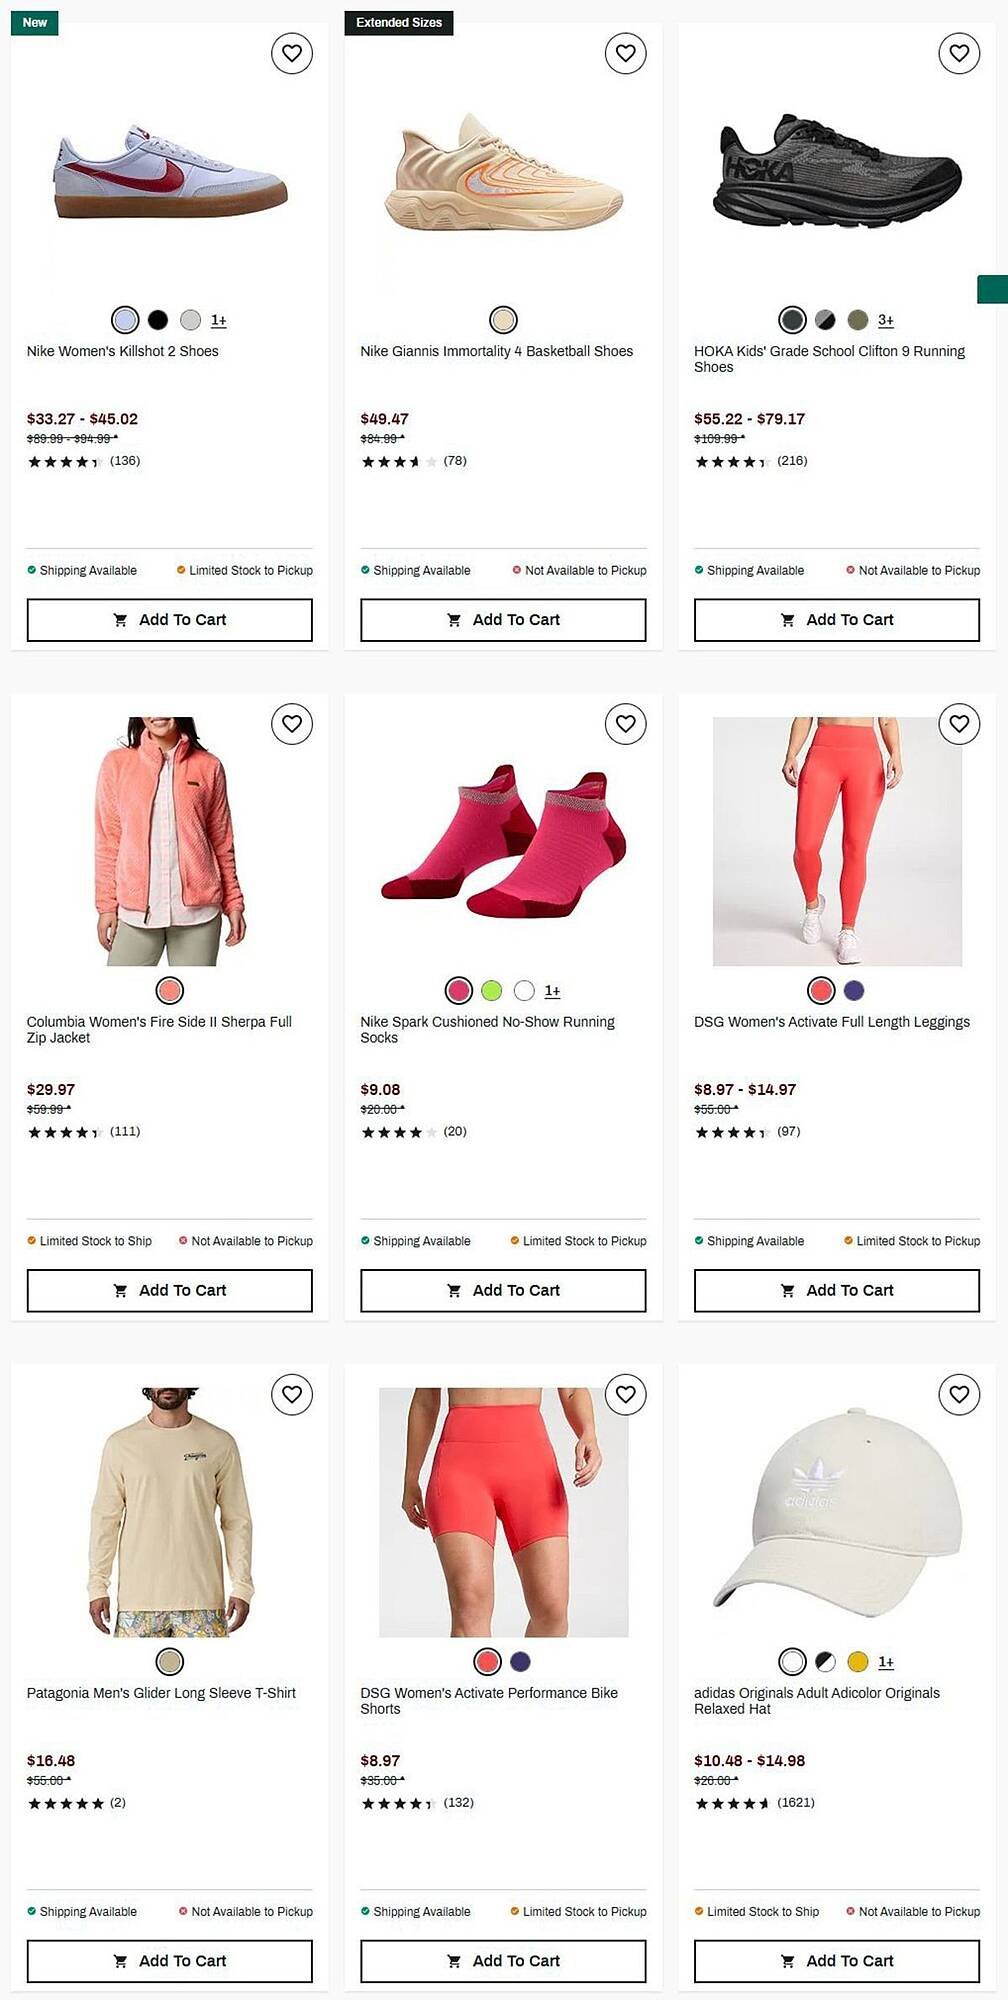Show more adidas hat colors via 1+
The width and height of the screenshot is (1008, 2000).
click(x=886, y=1662)
